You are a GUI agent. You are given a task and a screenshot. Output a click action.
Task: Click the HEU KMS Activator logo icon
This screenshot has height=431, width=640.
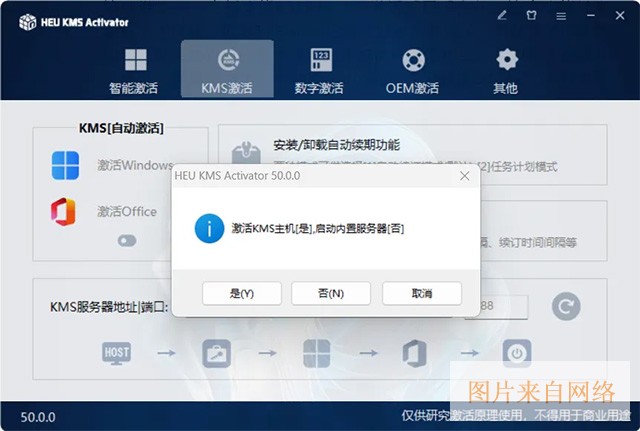coord(27,21)
